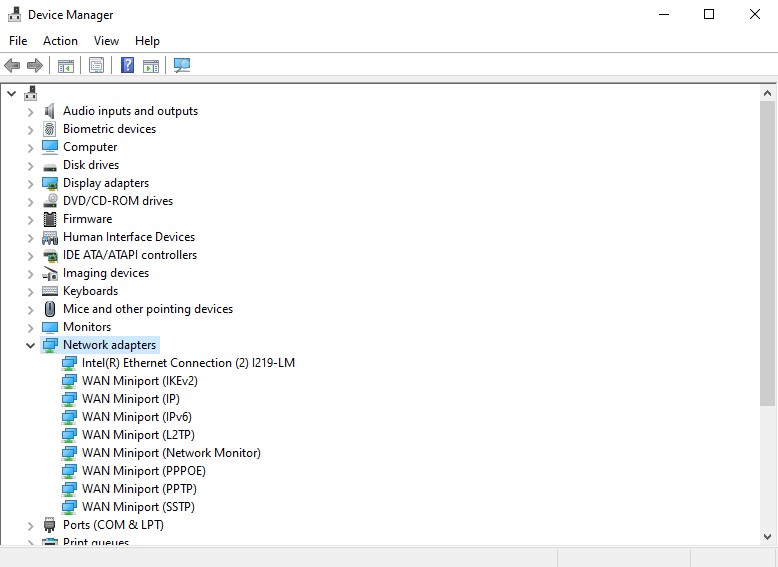
Task: Select DVD/CD-ROM drives label
Action: 118,201
